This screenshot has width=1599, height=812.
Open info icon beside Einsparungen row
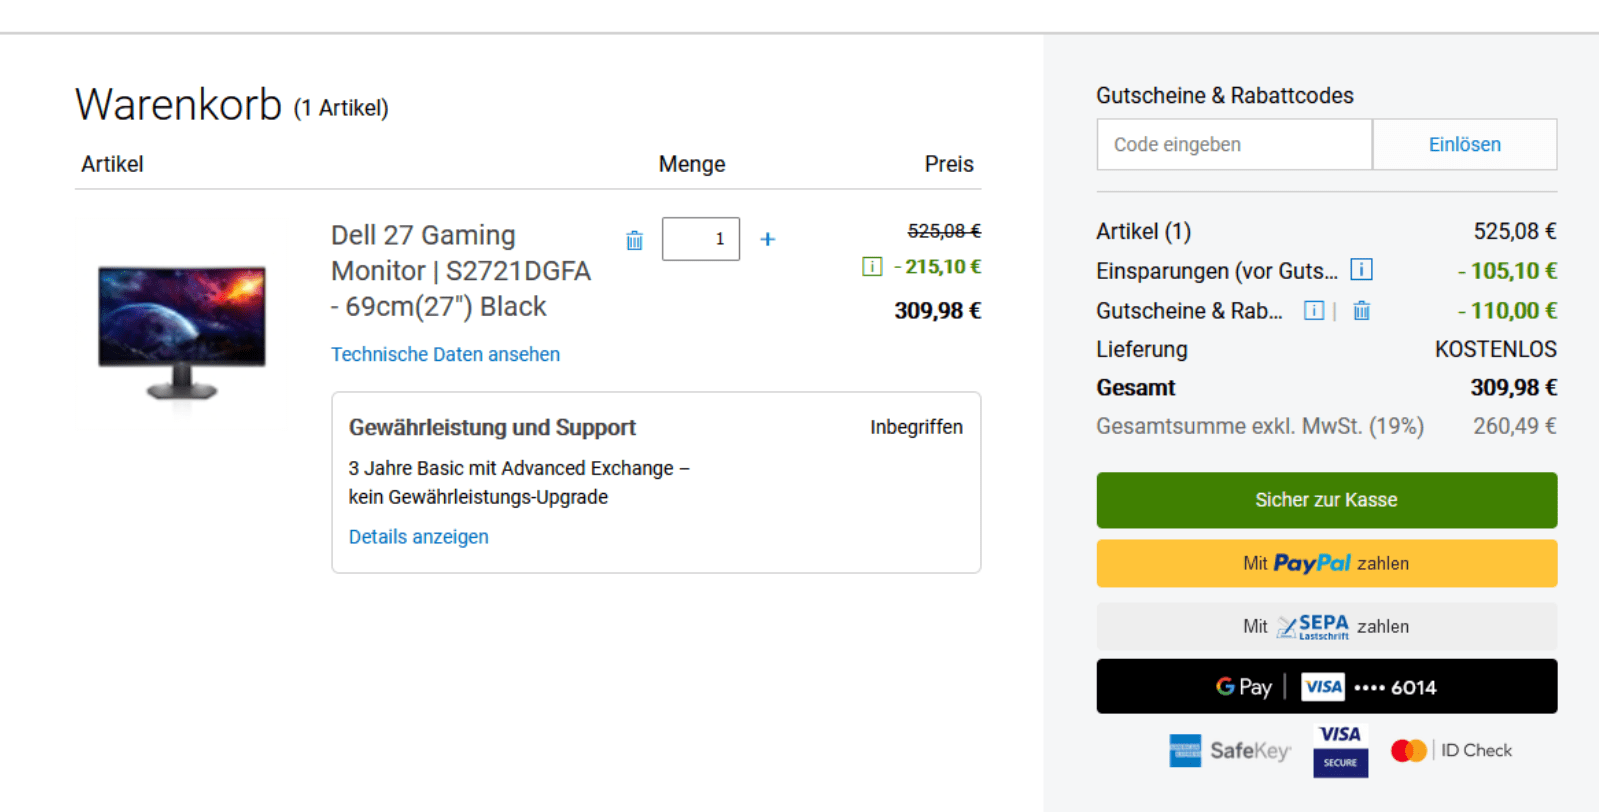(1361, 270)
